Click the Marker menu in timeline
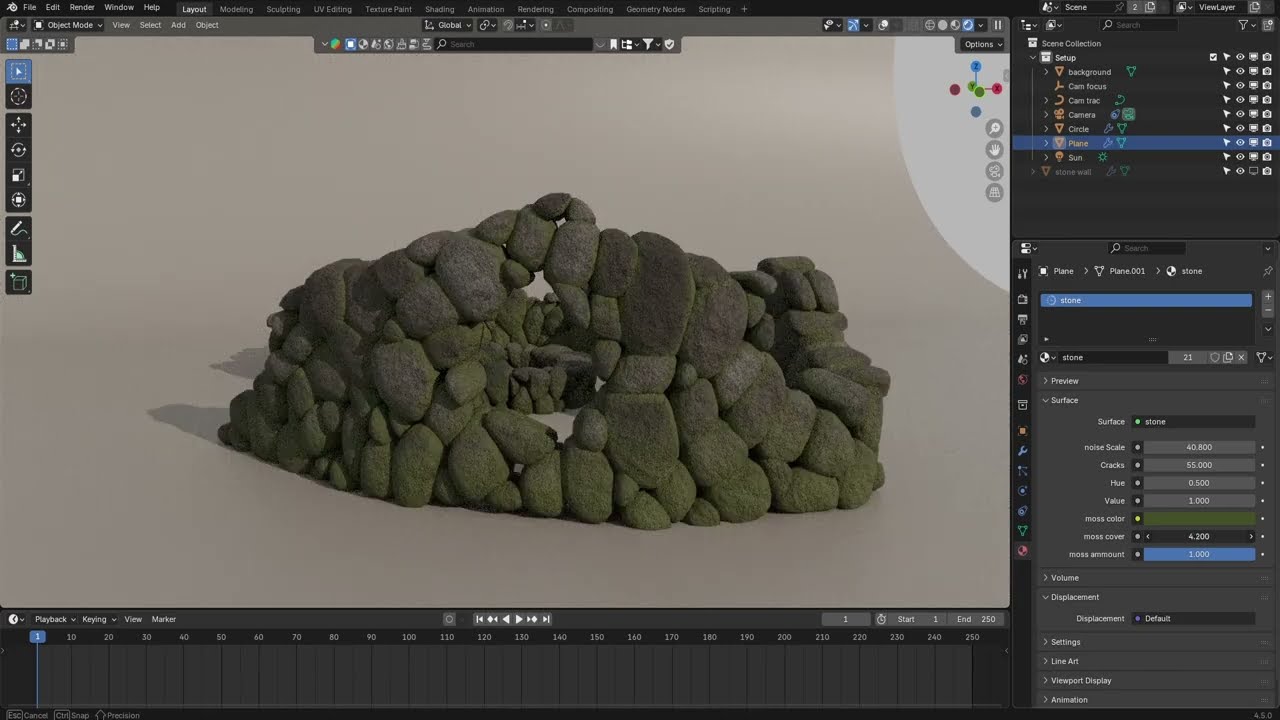This screenshot has width=1280, height=720. click(164, 619)
